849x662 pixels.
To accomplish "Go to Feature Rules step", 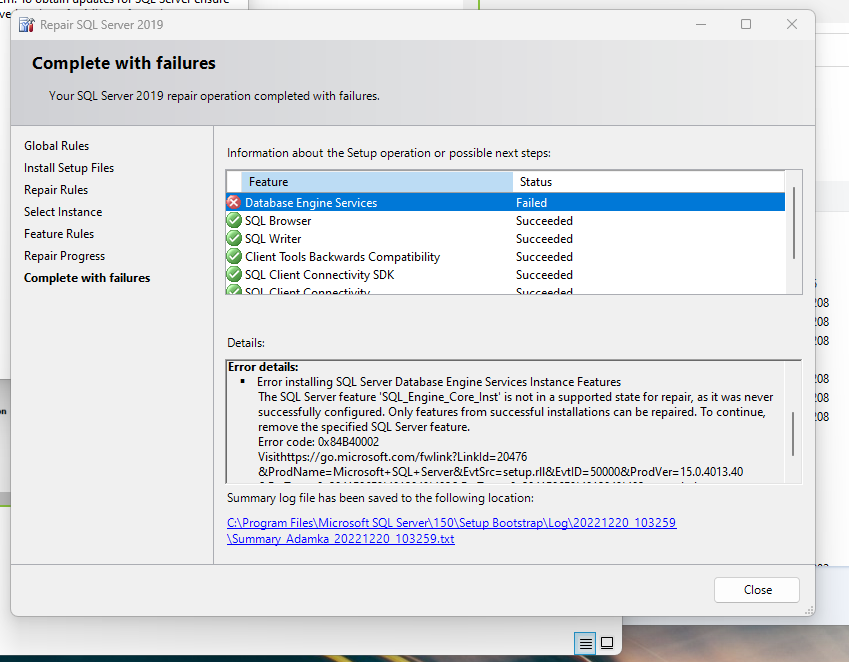I will [x=59, y=234].
